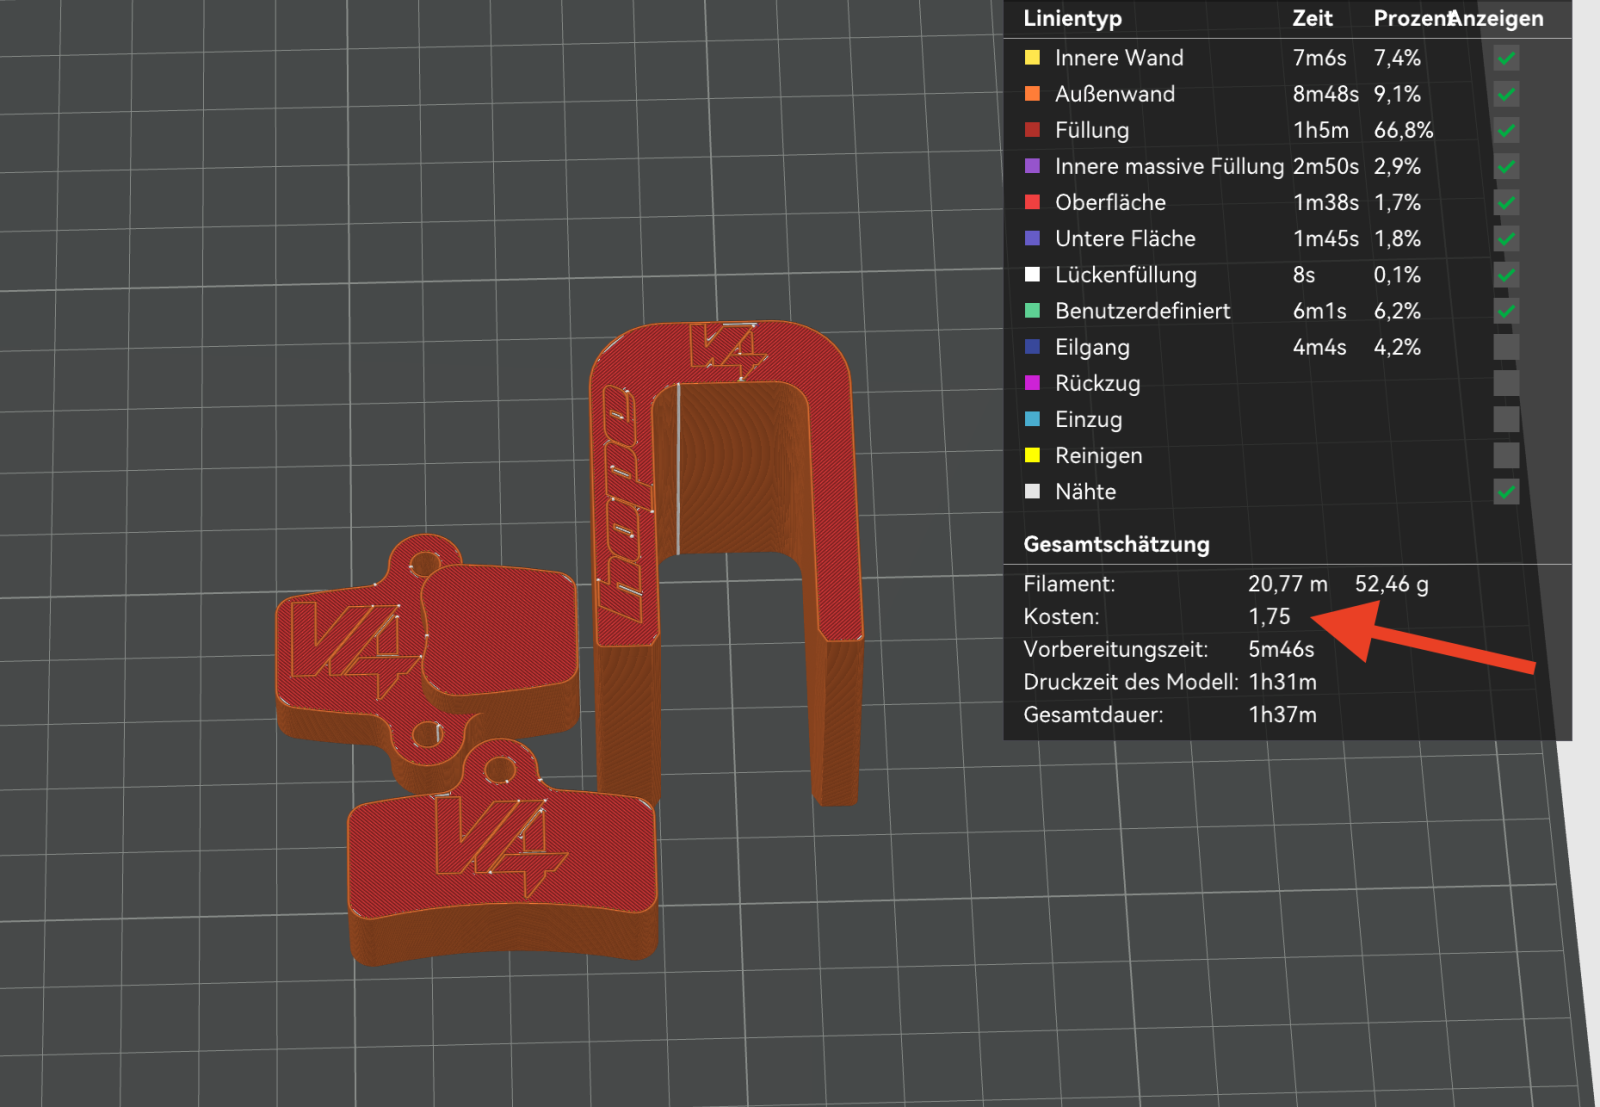1600x1107 pixels.
Task: Click the Eilgang row label
Action: click(1092, 347)
